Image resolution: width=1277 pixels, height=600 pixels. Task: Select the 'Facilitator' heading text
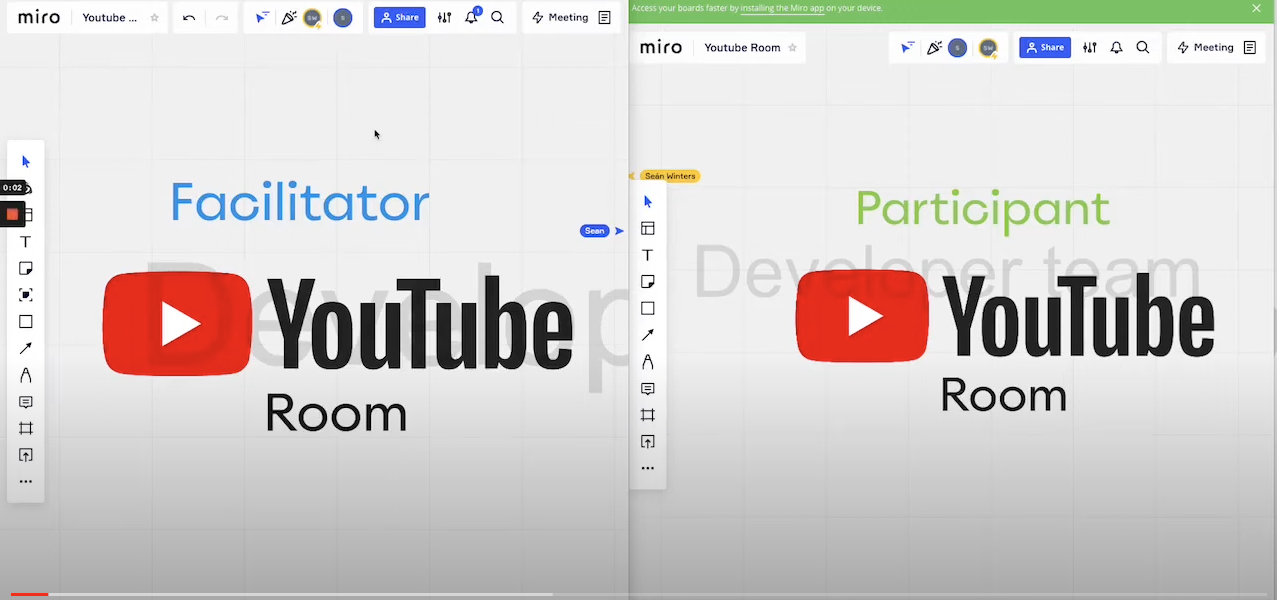(299, 203)
